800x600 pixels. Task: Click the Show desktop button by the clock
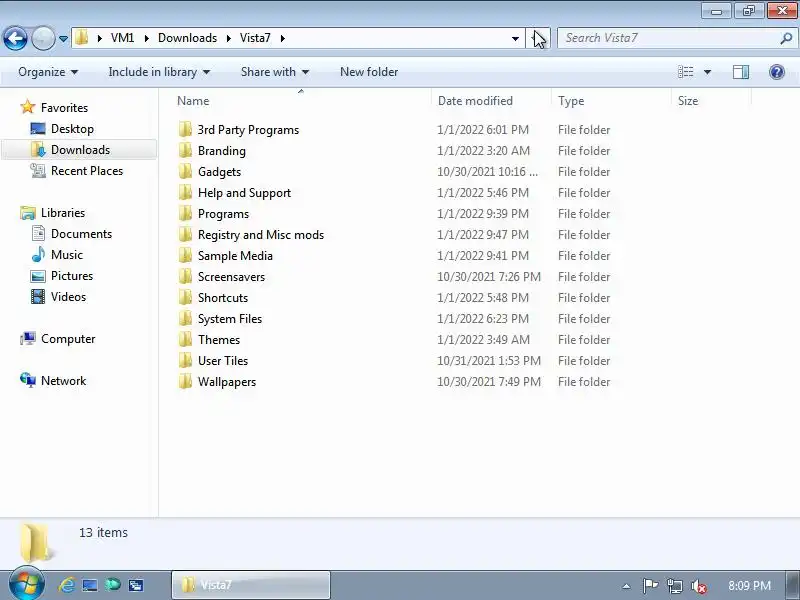(x=793, y=585)
